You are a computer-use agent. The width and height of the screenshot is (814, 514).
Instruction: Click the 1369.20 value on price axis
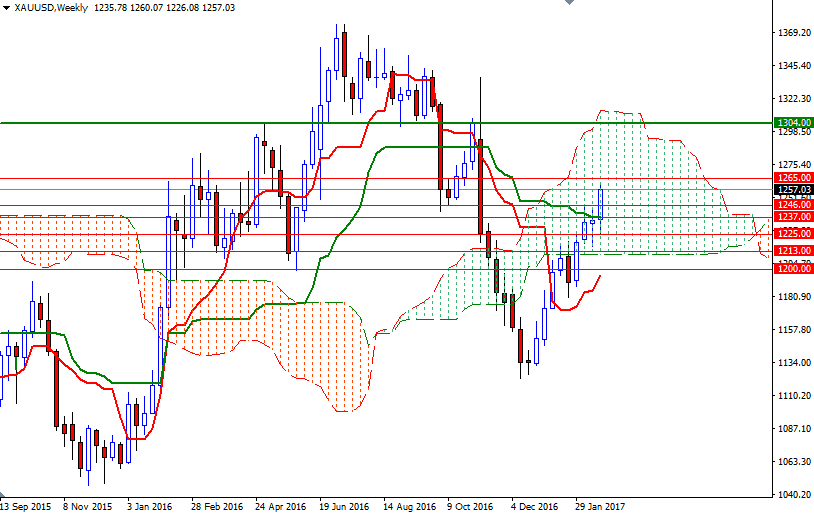793,33
